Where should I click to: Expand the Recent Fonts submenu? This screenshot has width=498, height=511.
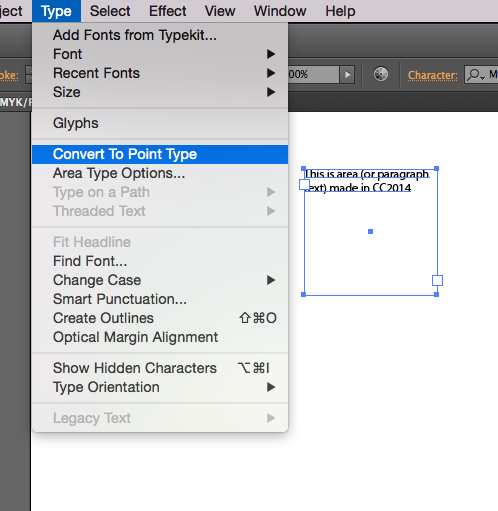tap(160, 73)
